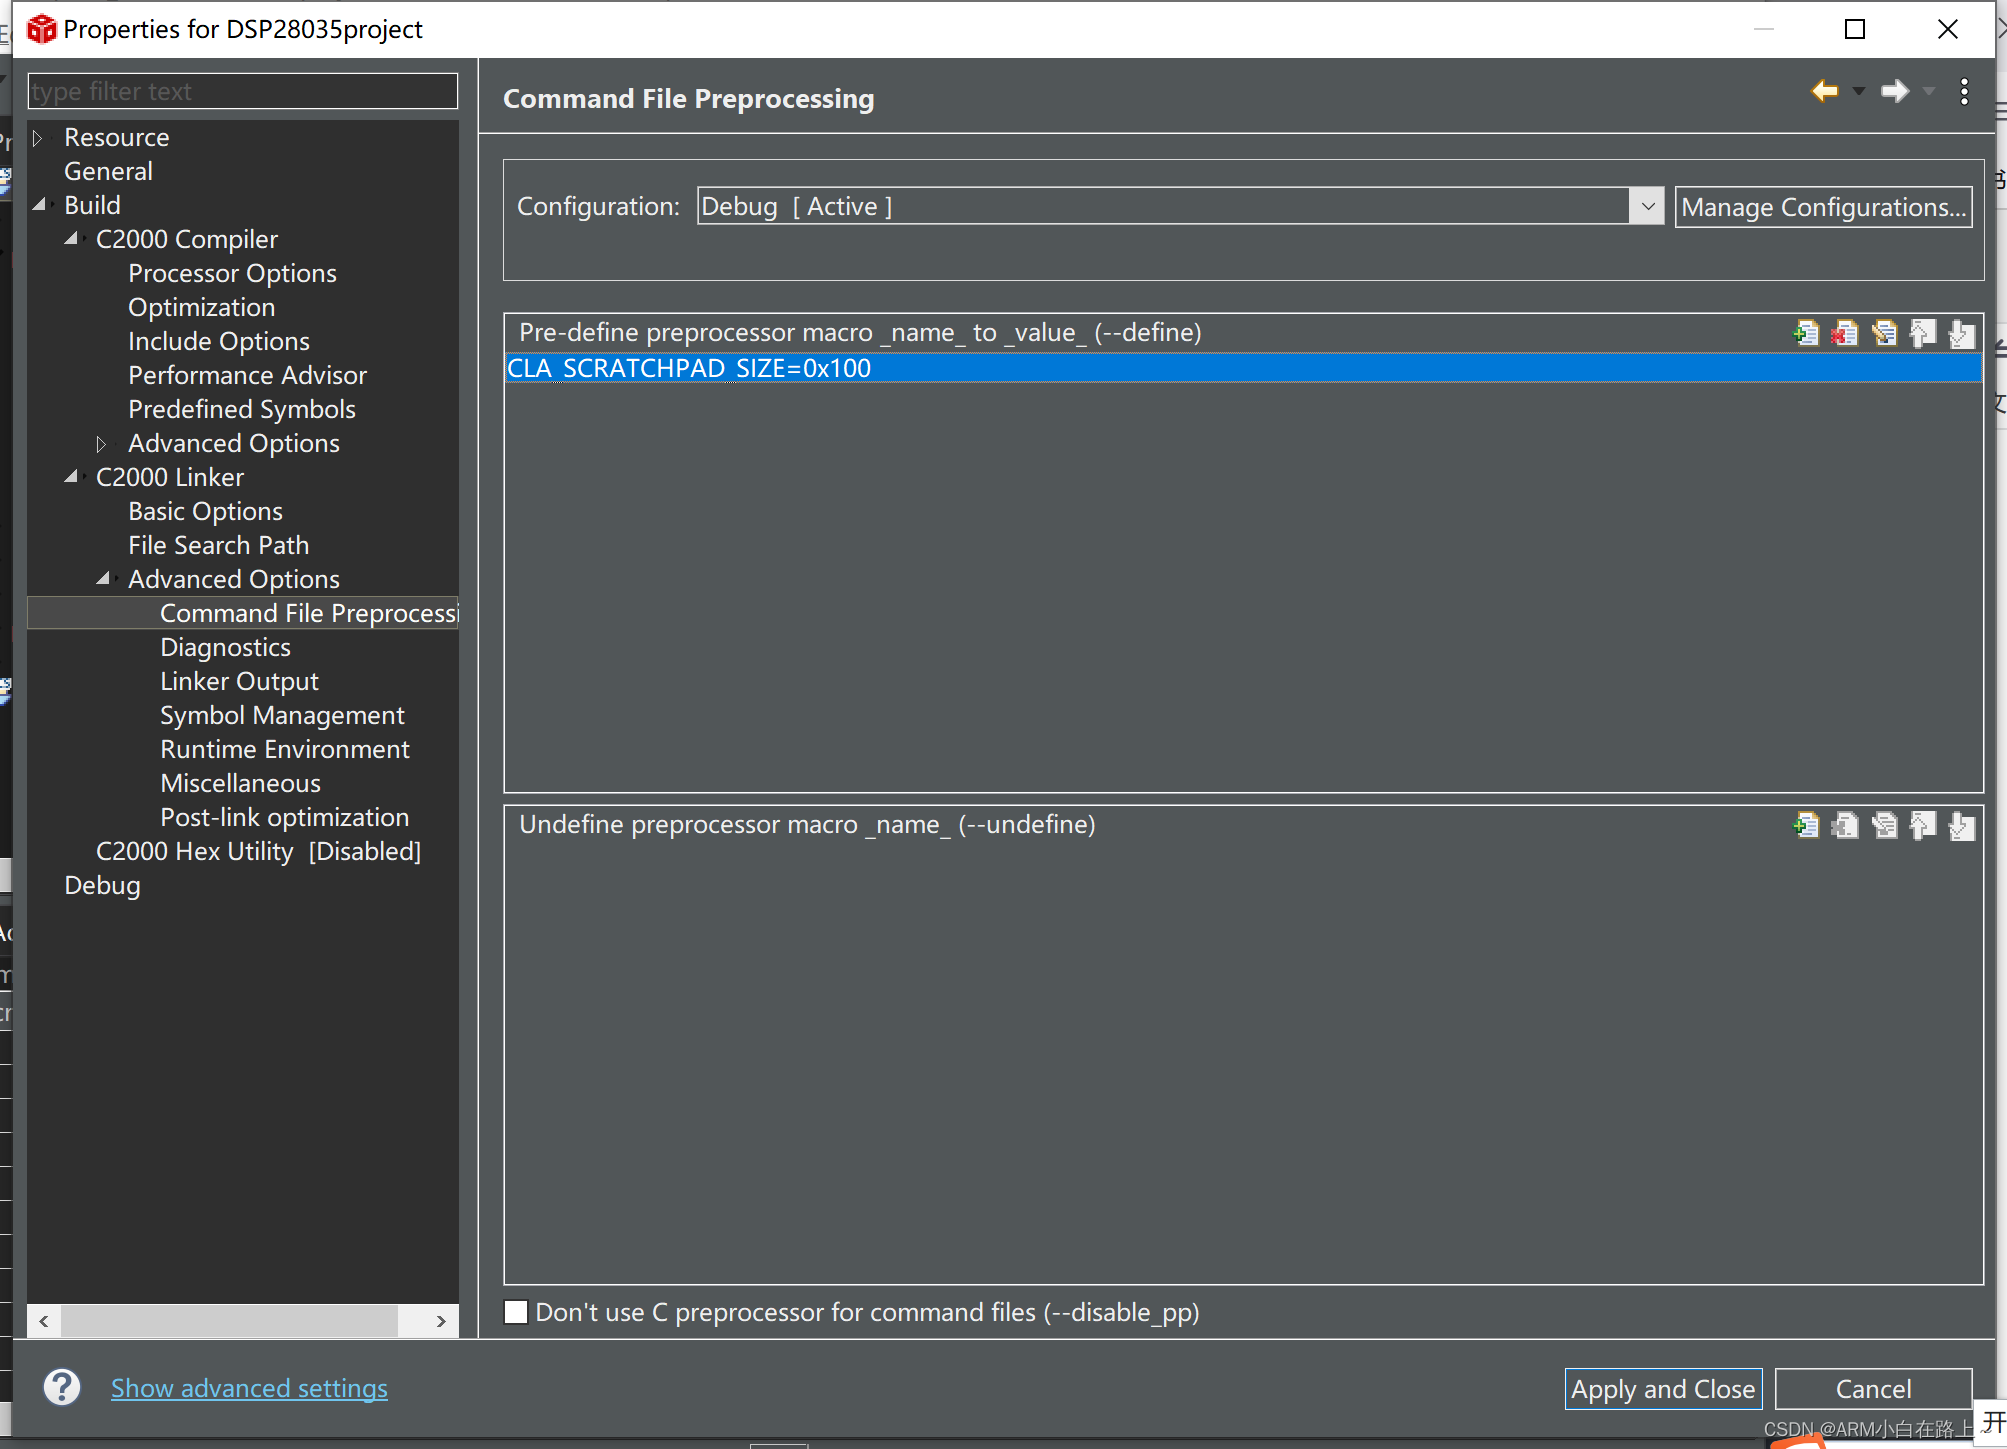Open Miscellaneous linker page
Screen dimensions: 2007x1449
[x=240, y=783]
